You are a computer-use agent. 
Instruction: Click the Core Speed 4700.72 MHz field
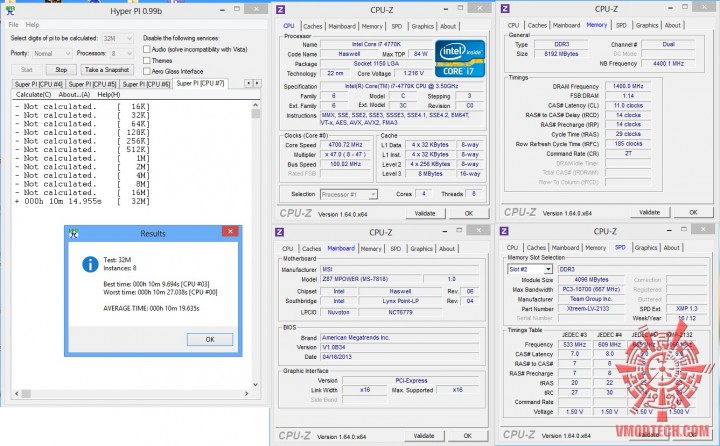click(345, 145)
